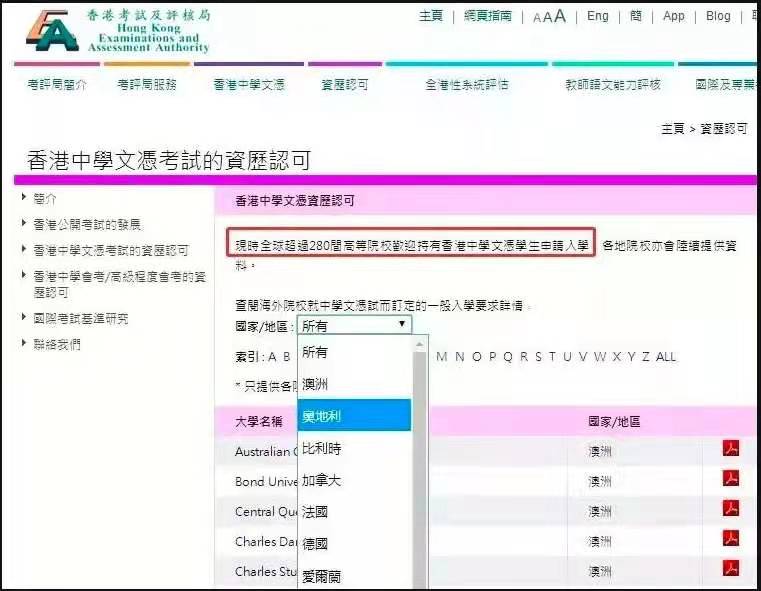Switch to English via Eng link
Viewport: 761px width, 591px height.
(x=597, y=16)
